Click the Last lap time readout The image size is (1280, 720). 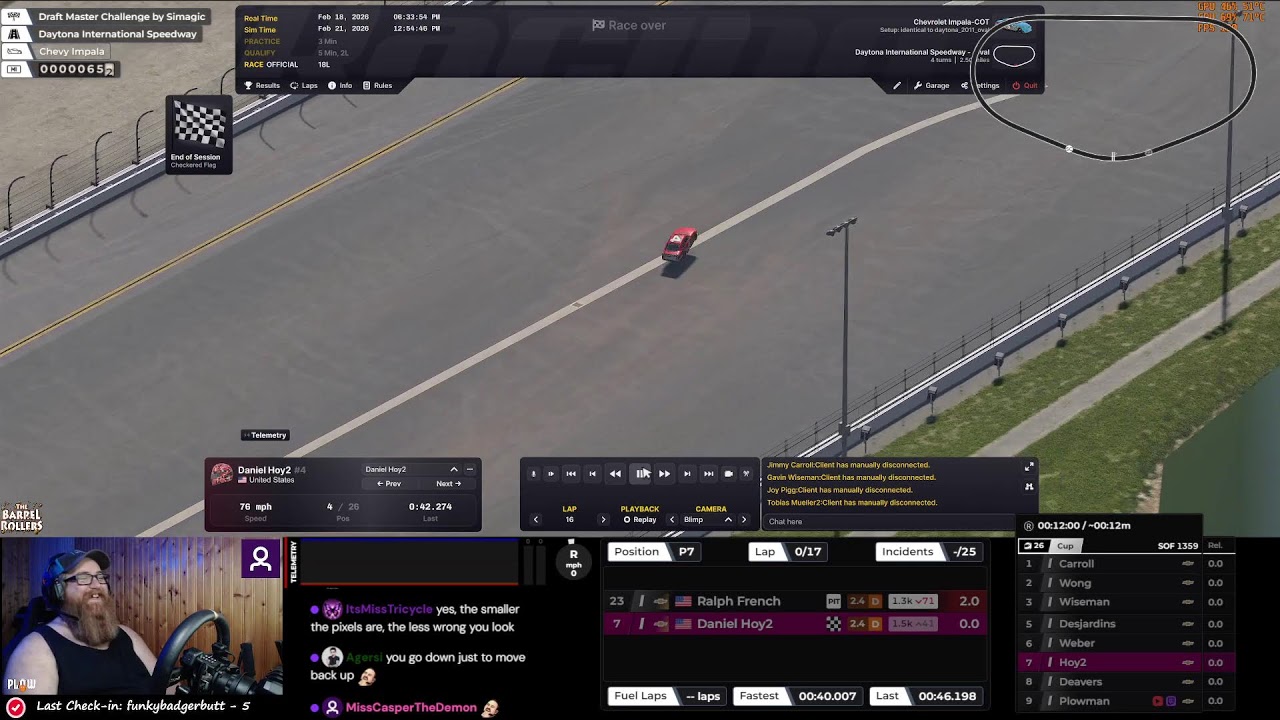click(927, 696)
